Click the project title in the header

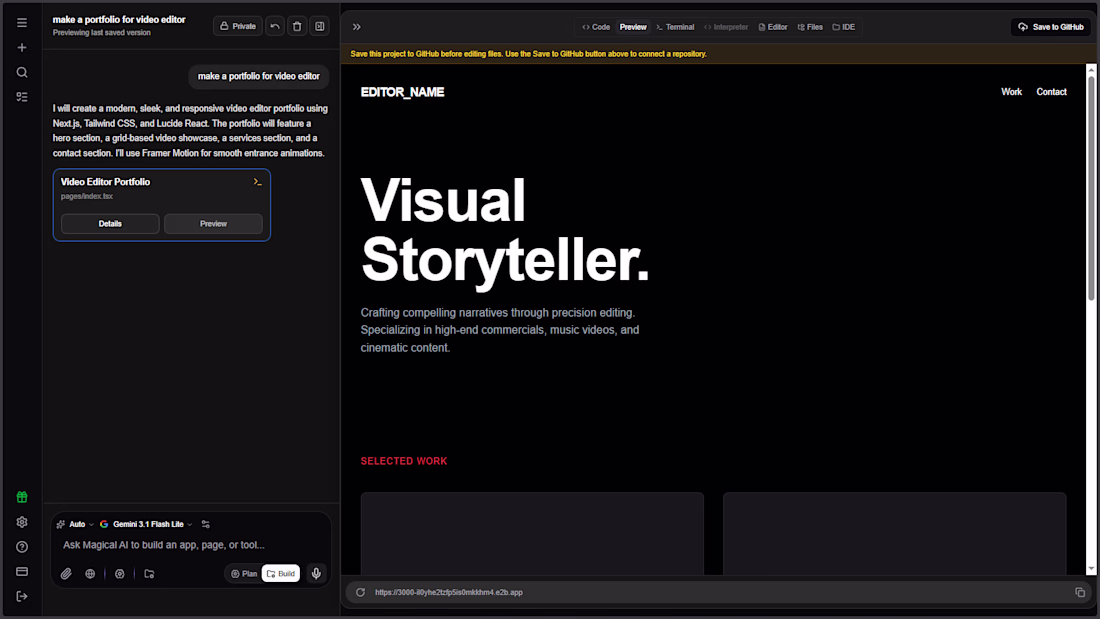[x=119, y=20]
